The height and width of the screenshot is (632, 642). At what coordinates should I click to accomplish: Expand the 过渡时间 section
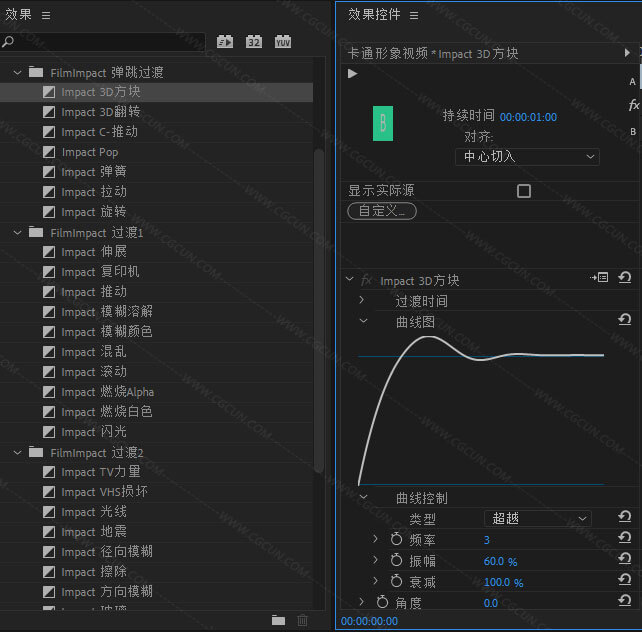click(362, 300)
